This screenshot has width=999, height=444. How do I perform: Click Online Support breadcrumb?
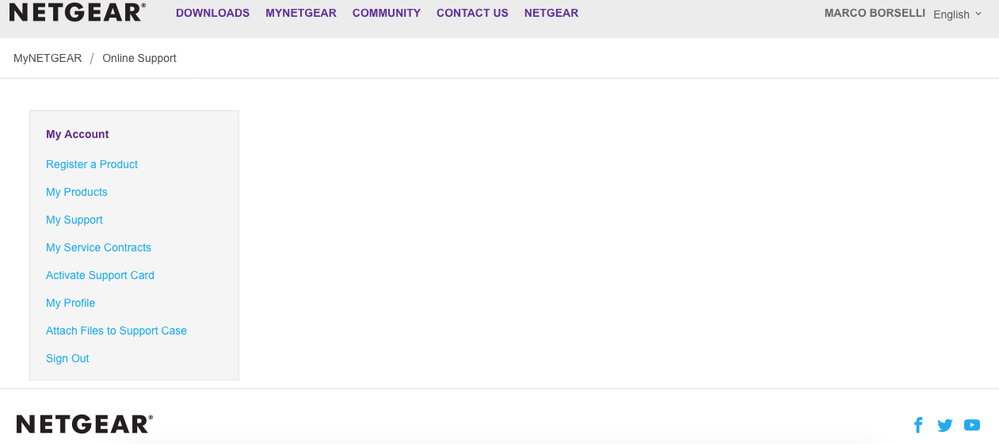coord(140,58)
